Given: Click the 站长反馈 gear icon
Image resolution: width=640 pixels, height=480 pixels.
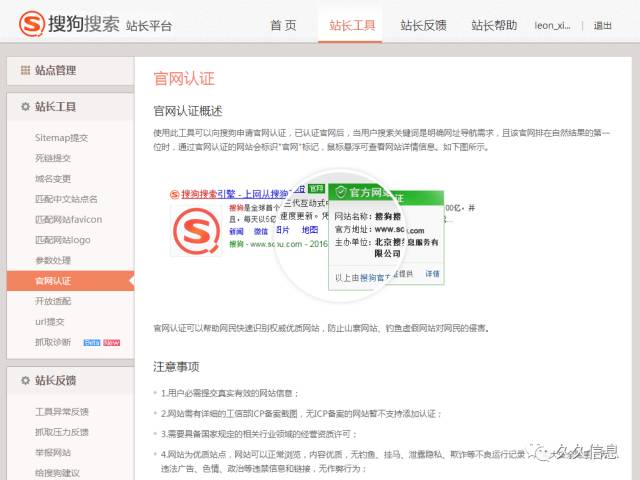Looking at the screenshot, I should pos(24,380).
